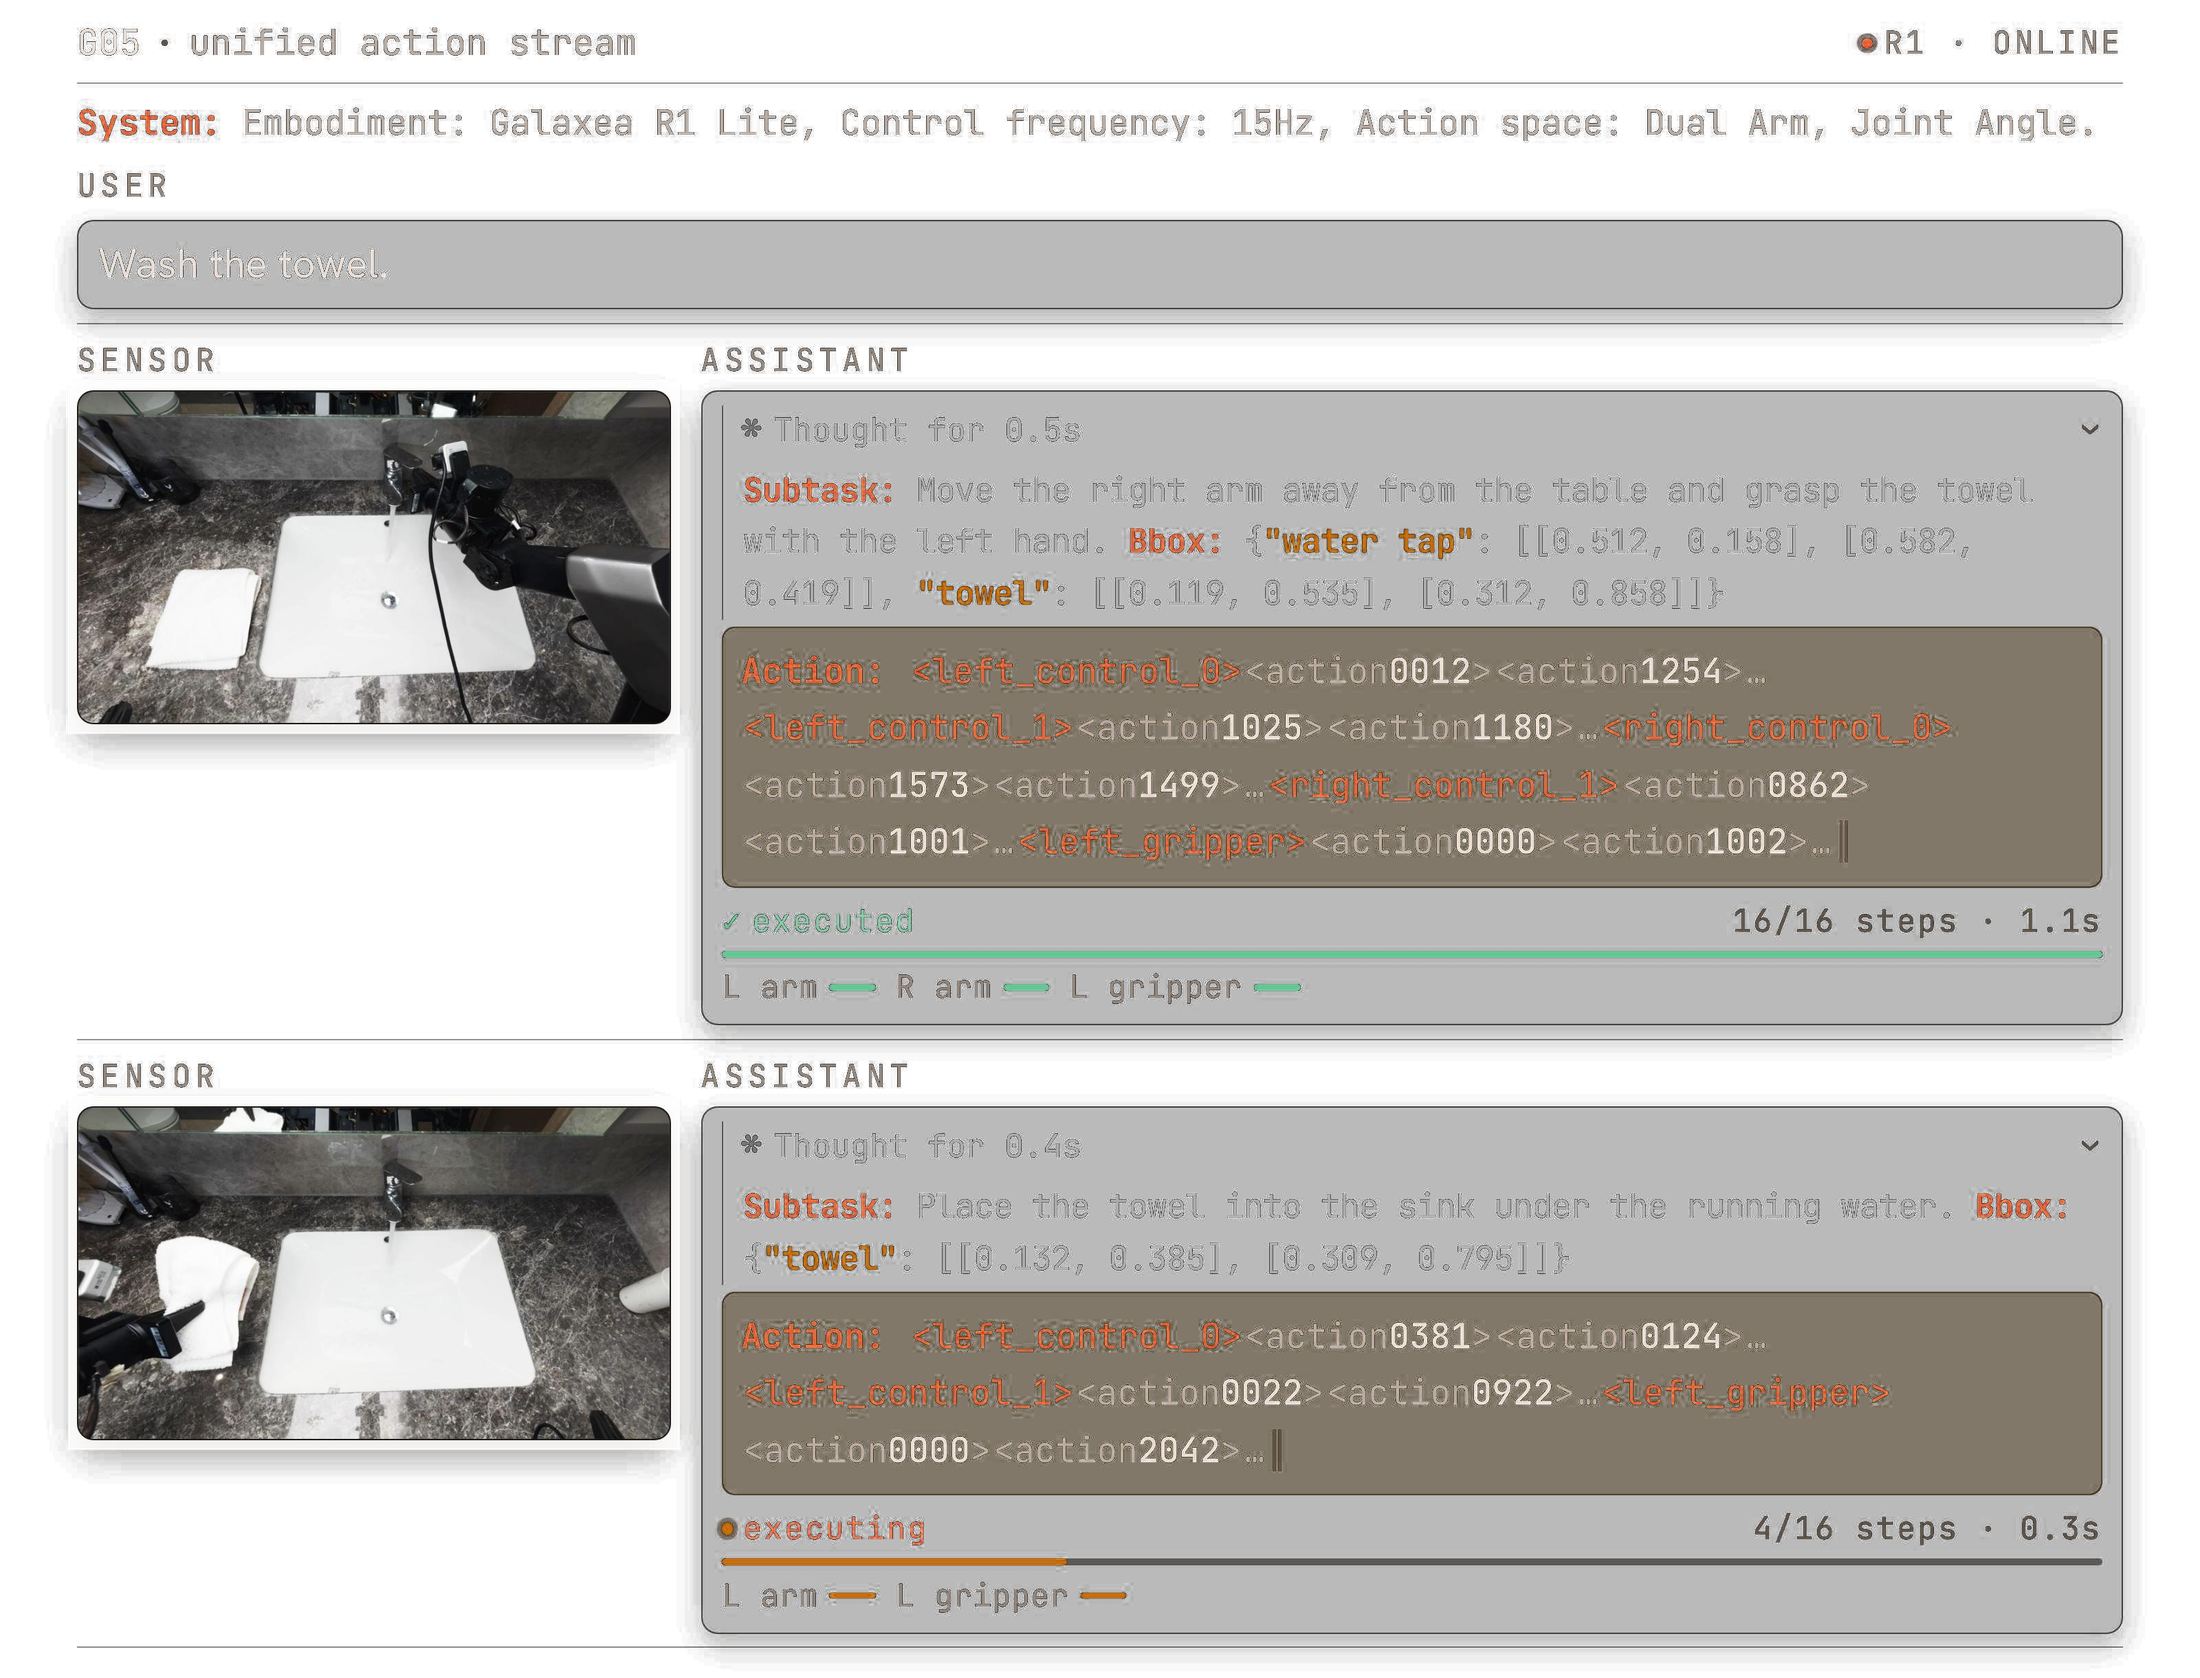Click the 'executing' status label
2200x1678 pixels.
pos(833,1528)
